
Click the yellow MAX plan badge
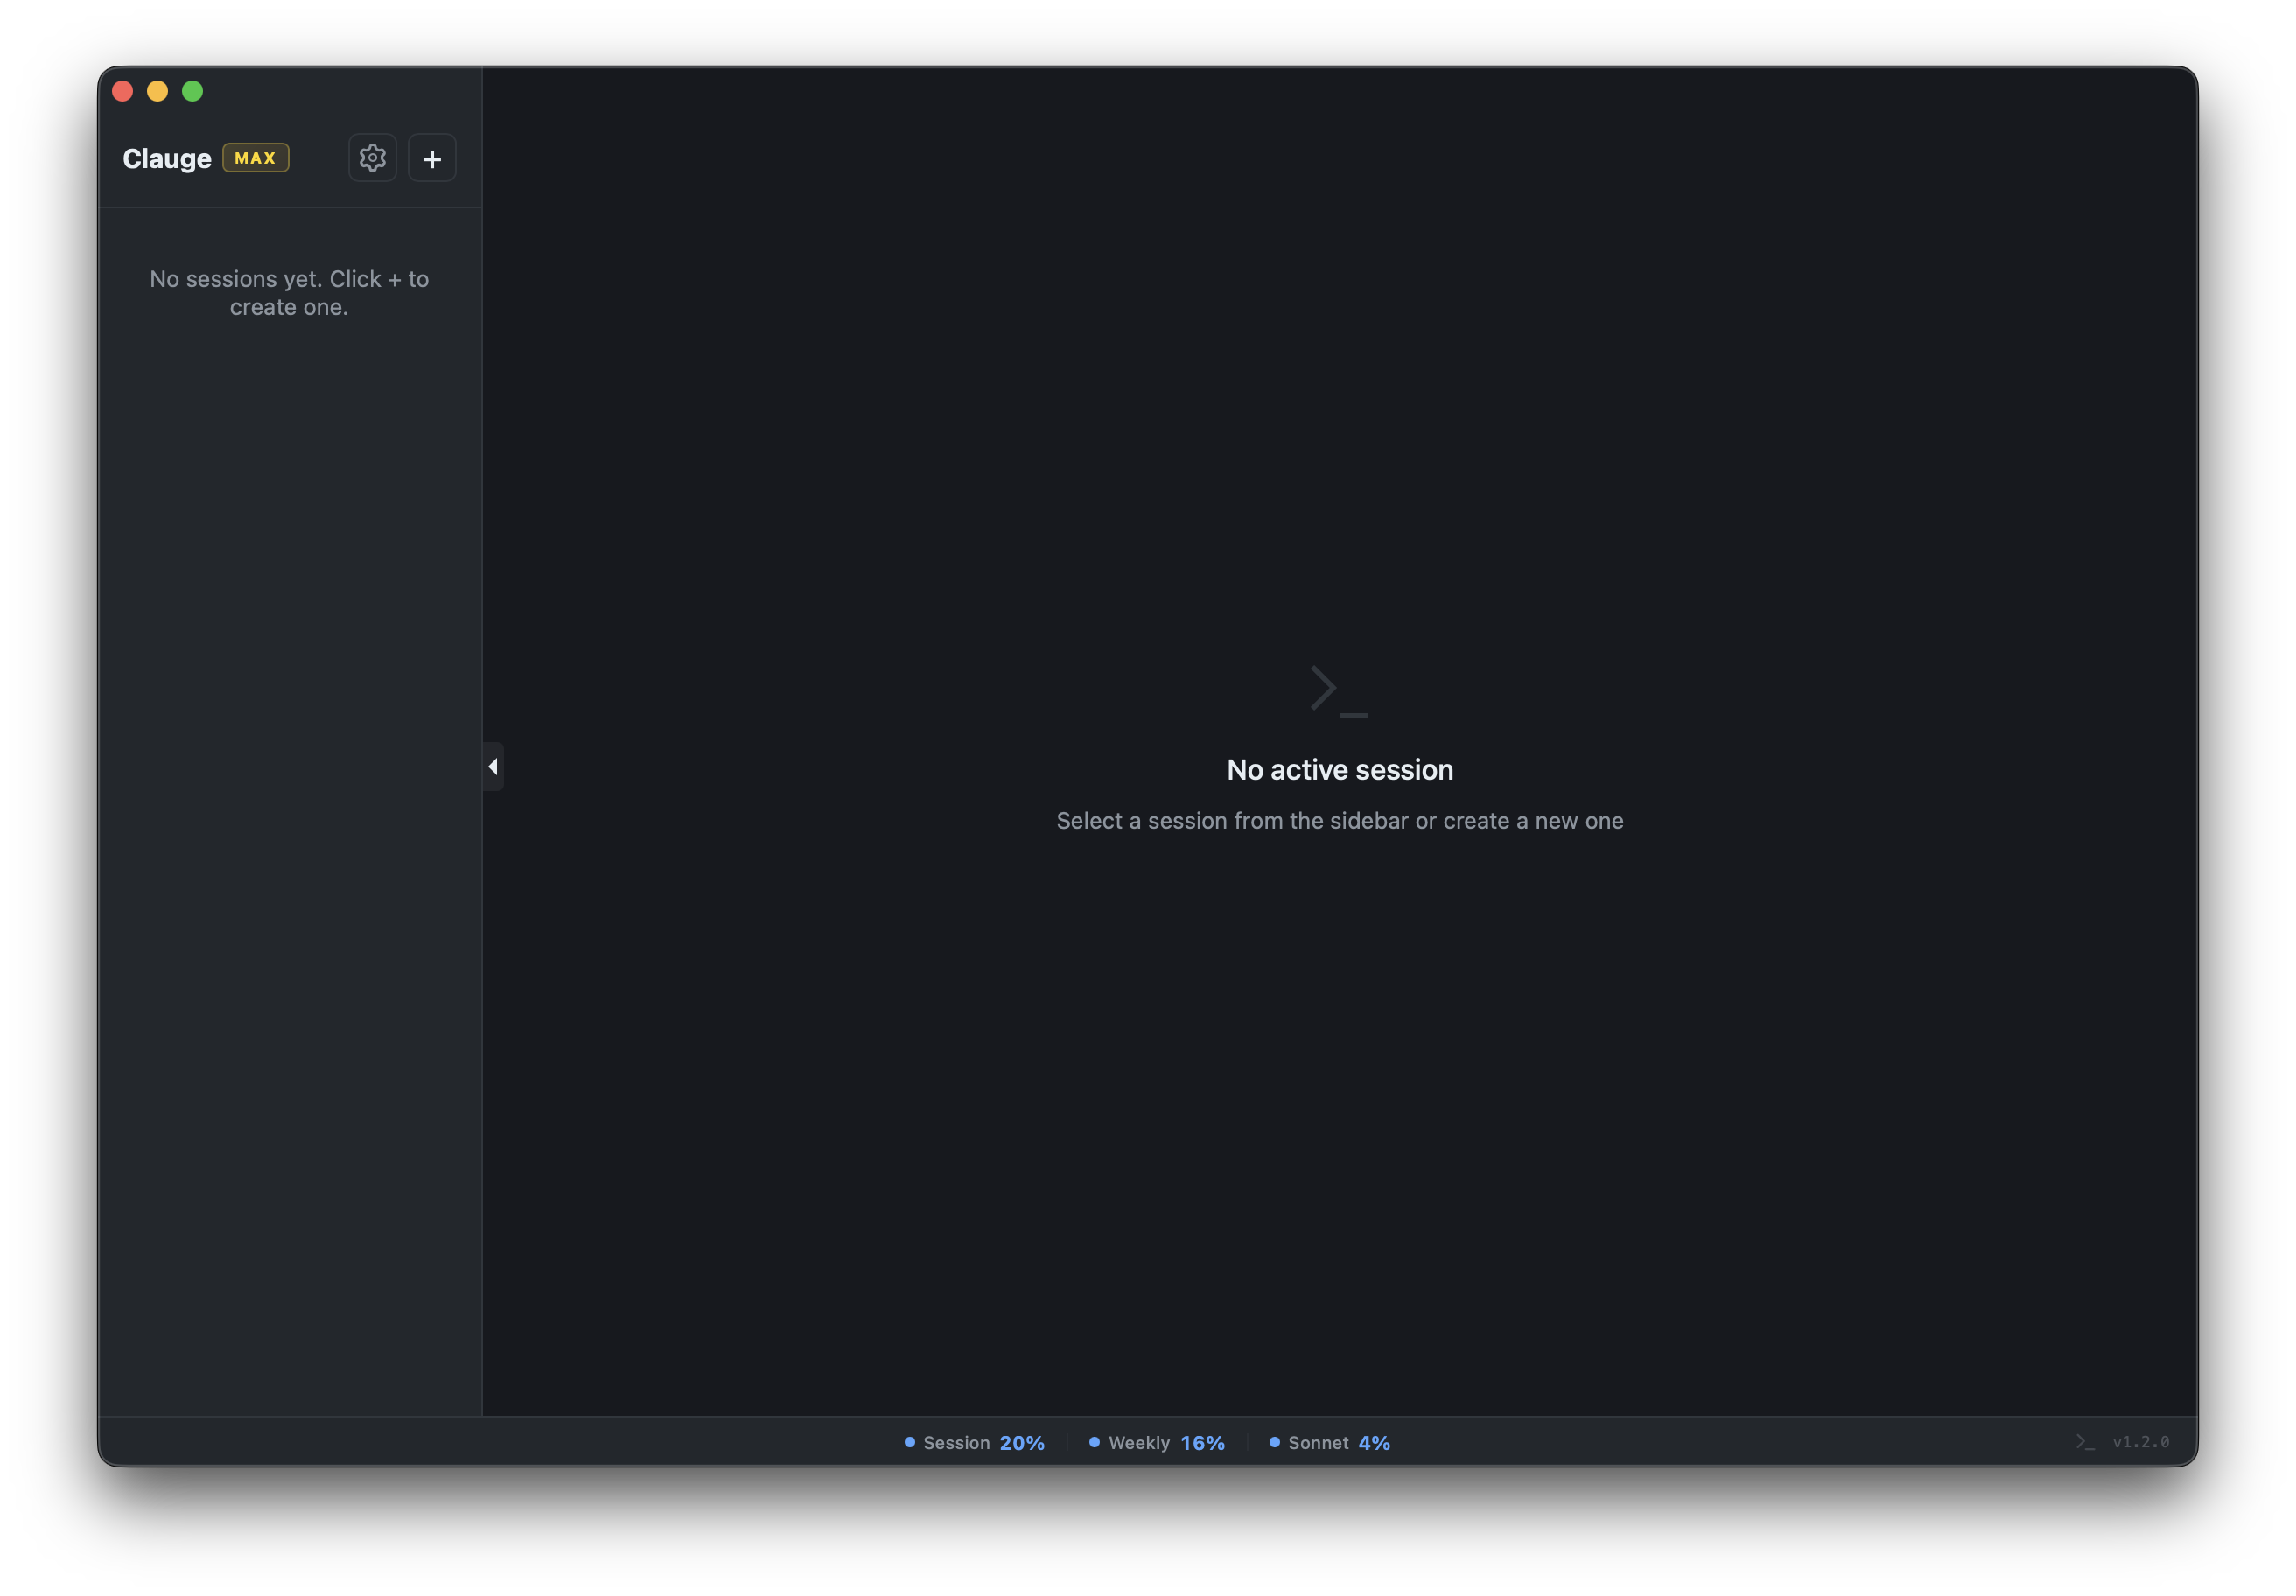point(255,158)
